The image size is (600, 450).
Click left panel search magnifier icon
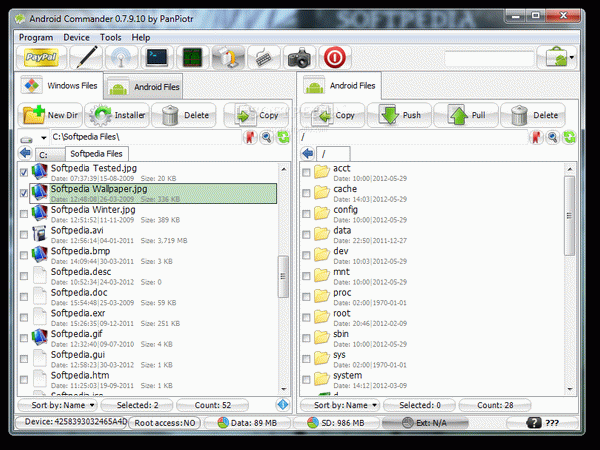point(267,137)
